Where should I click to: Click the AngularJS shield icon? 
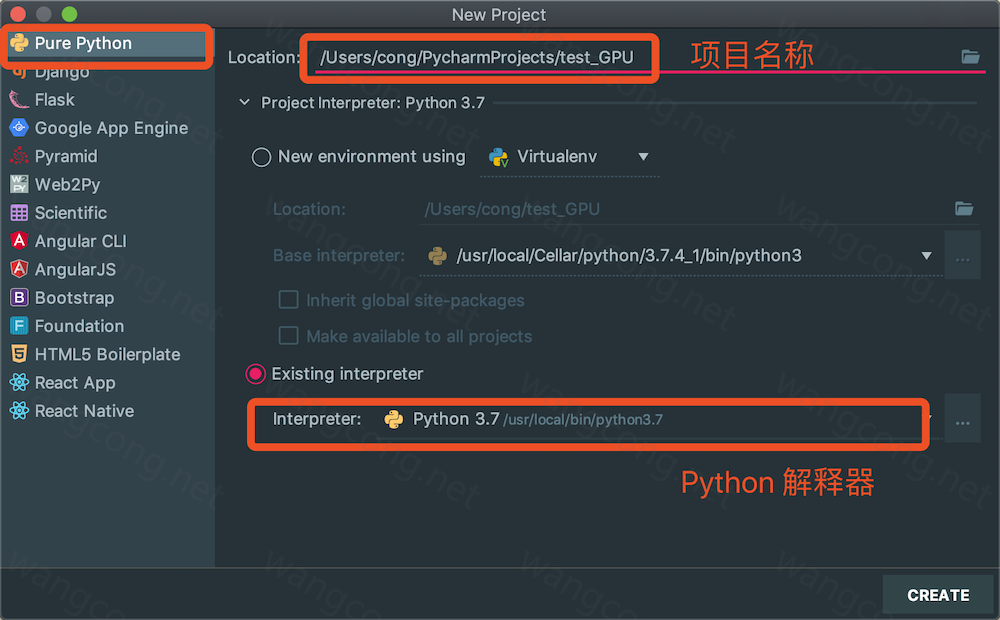pos(19,269)
